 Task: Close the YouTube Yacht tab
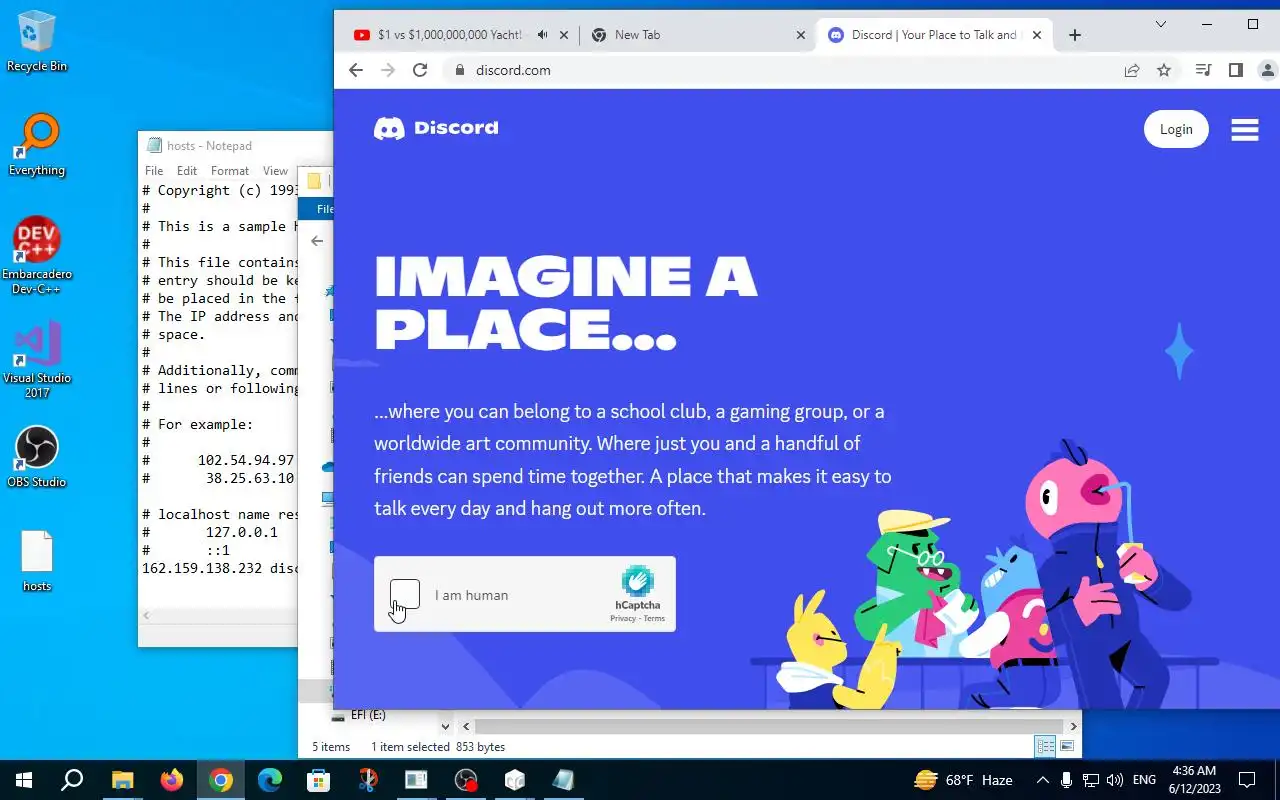[x=564, y=35]
